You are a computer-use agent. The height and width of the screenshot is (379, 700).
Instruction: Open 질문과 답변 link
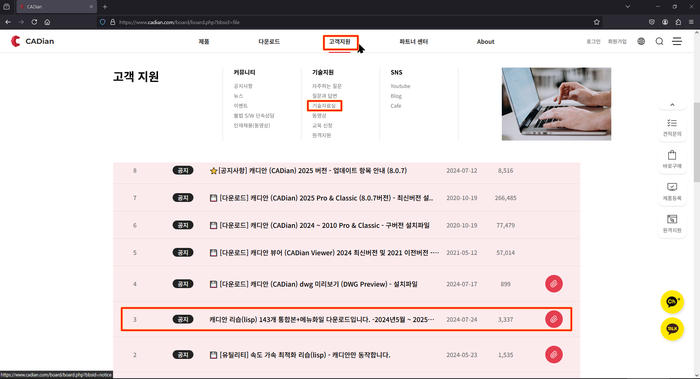(324, 96)
